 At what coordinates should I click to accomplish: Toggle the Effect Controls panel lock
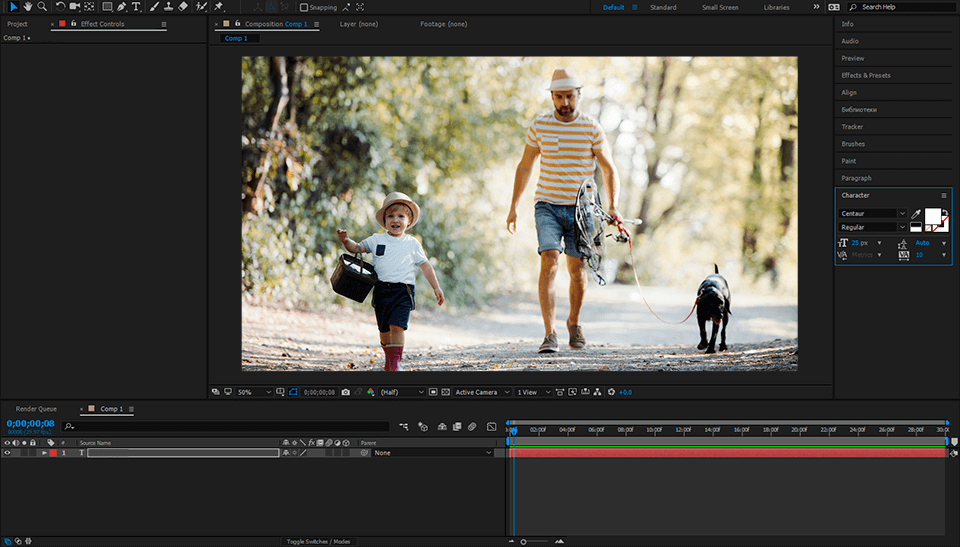[73, 24]
